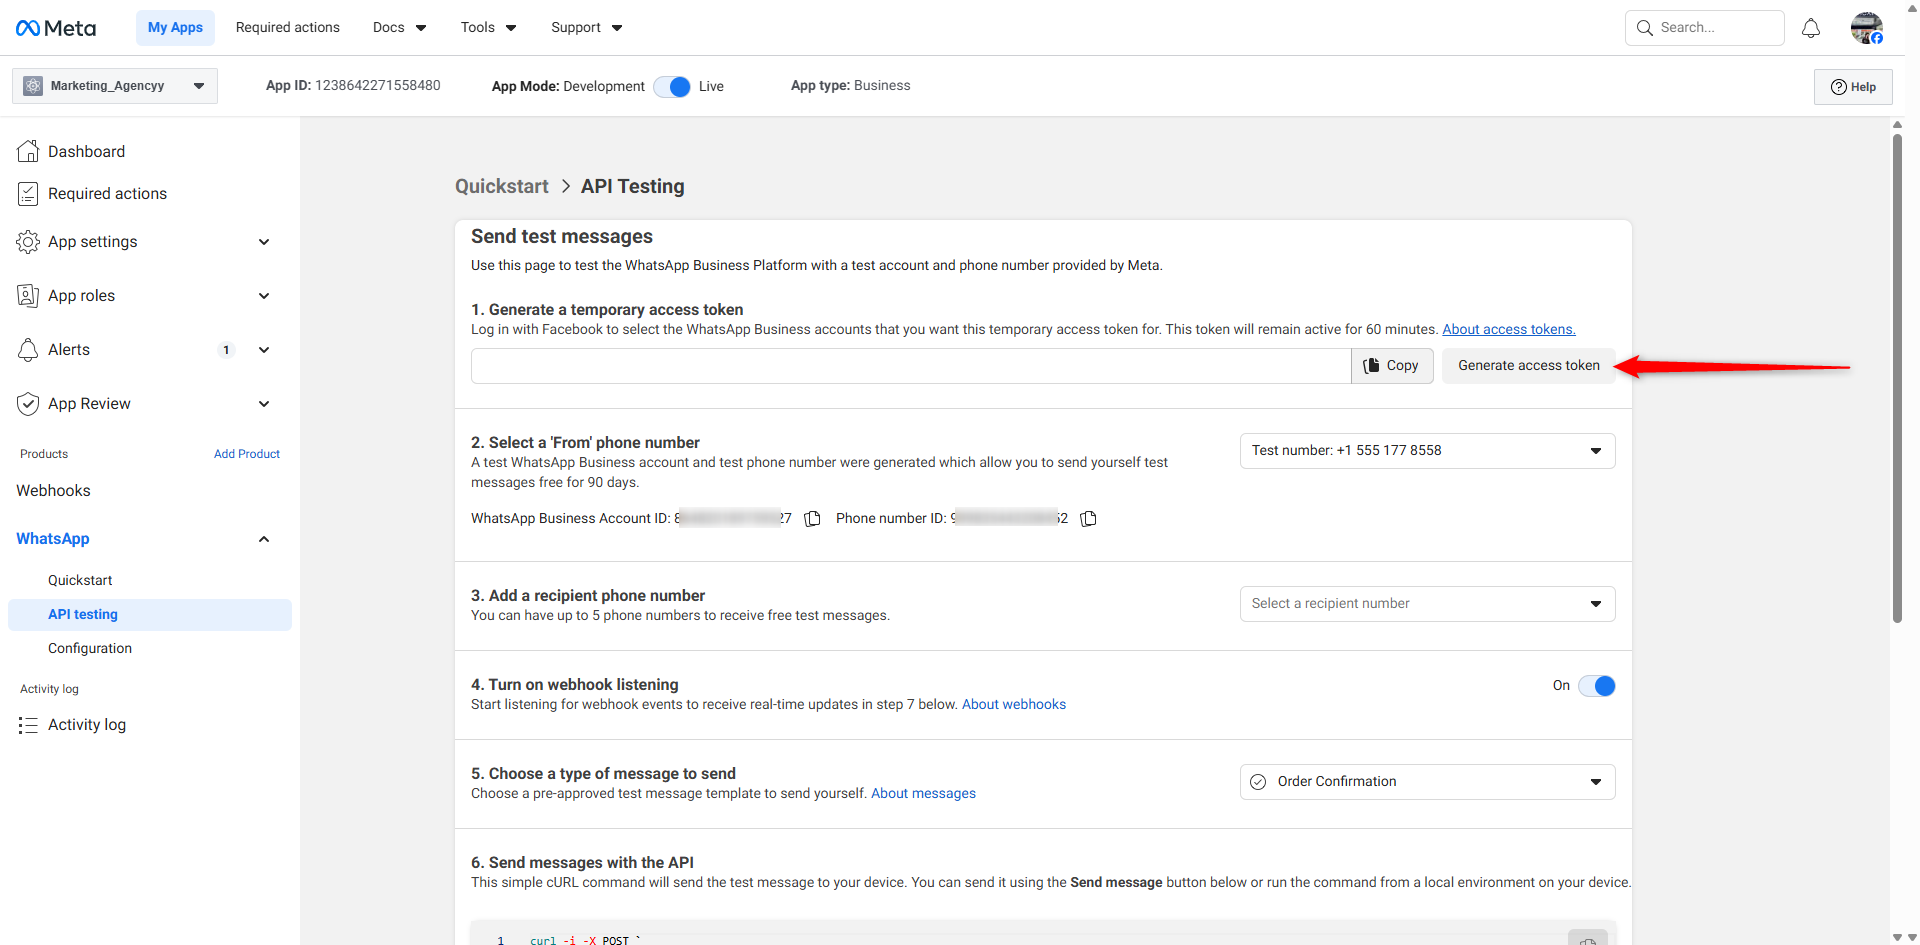Go back to Quickstart breadcrumb
Viewport: 1920px width, 945px height.
click(x=502, y=187)
